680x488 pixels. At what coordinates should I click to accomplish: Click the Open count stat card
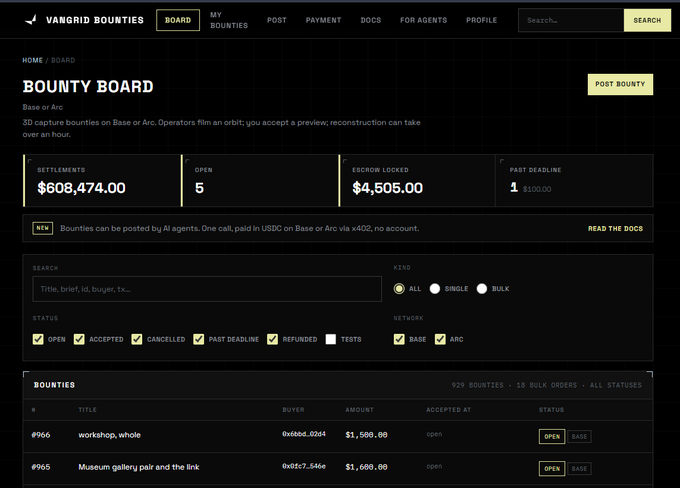pyautogui.click(x=260, y=180)
